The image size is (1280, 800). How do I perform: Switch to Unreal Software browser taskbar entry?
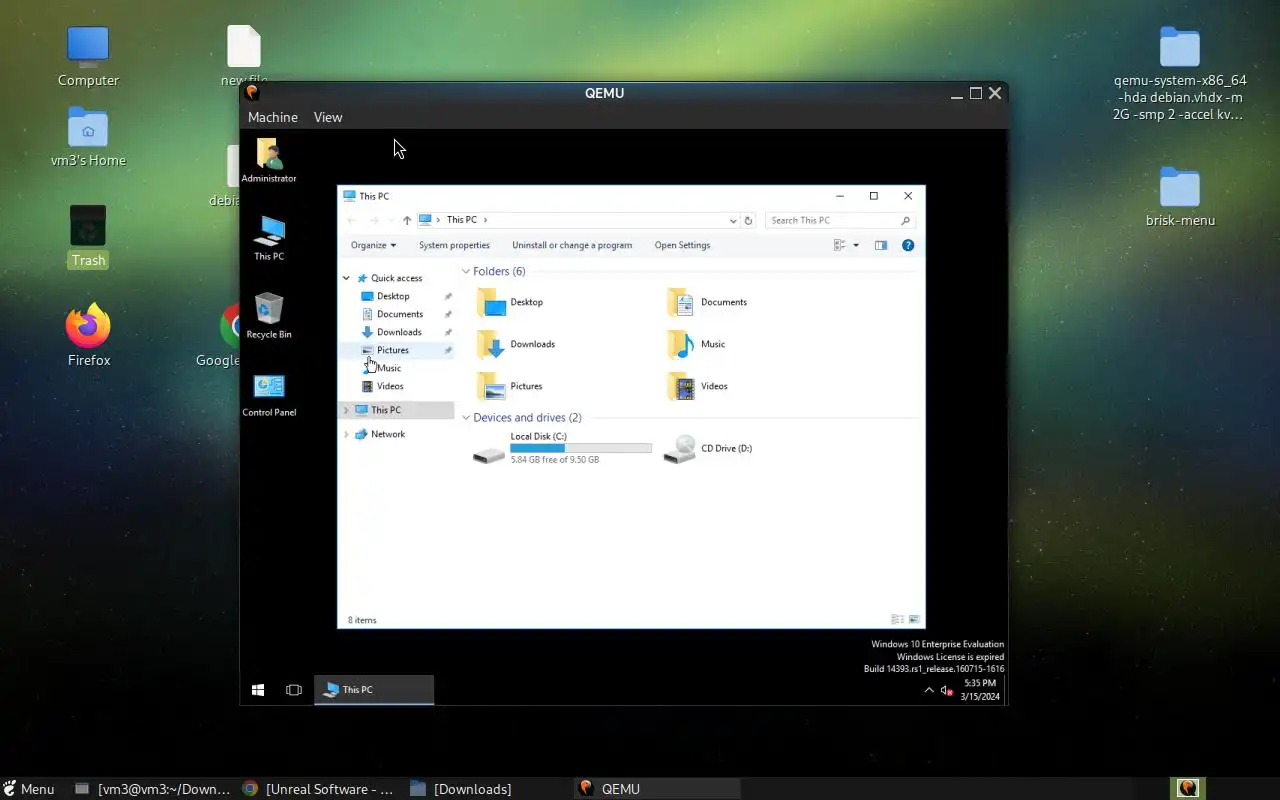click(319, 789)
